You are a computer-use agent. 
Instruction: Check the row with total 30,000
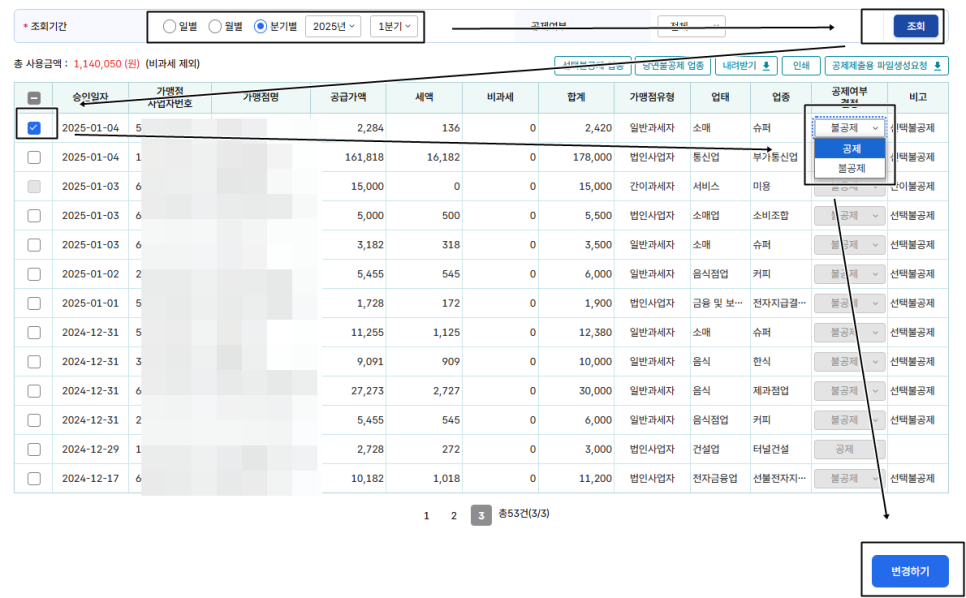(34, 390)
